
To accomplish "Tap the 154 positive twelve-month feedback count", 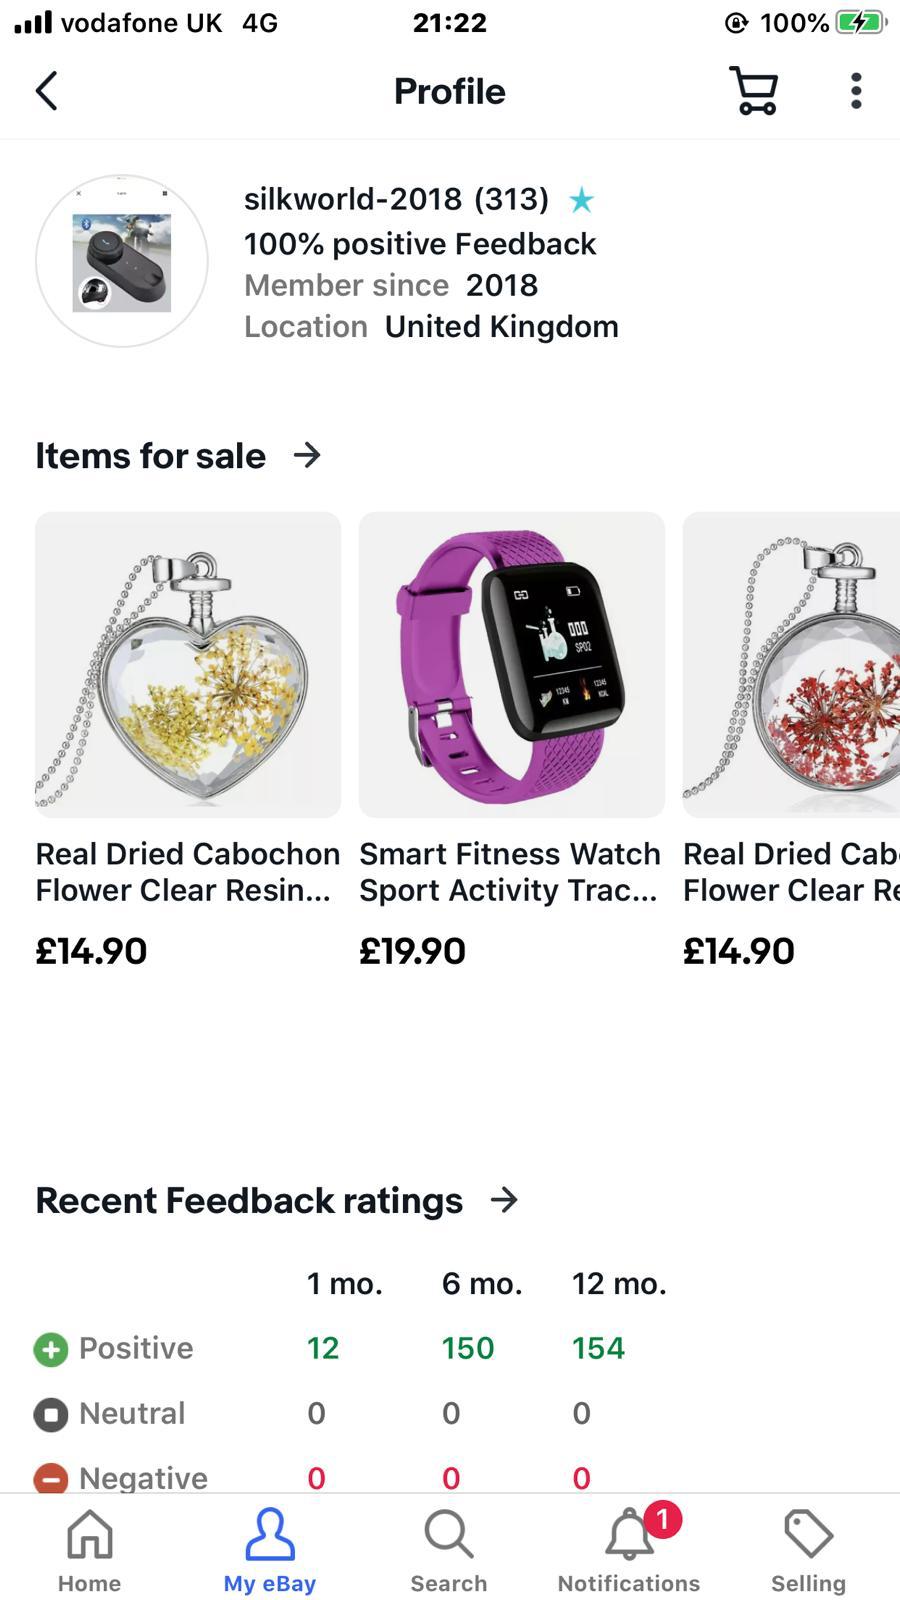I will coord(598,1348).
